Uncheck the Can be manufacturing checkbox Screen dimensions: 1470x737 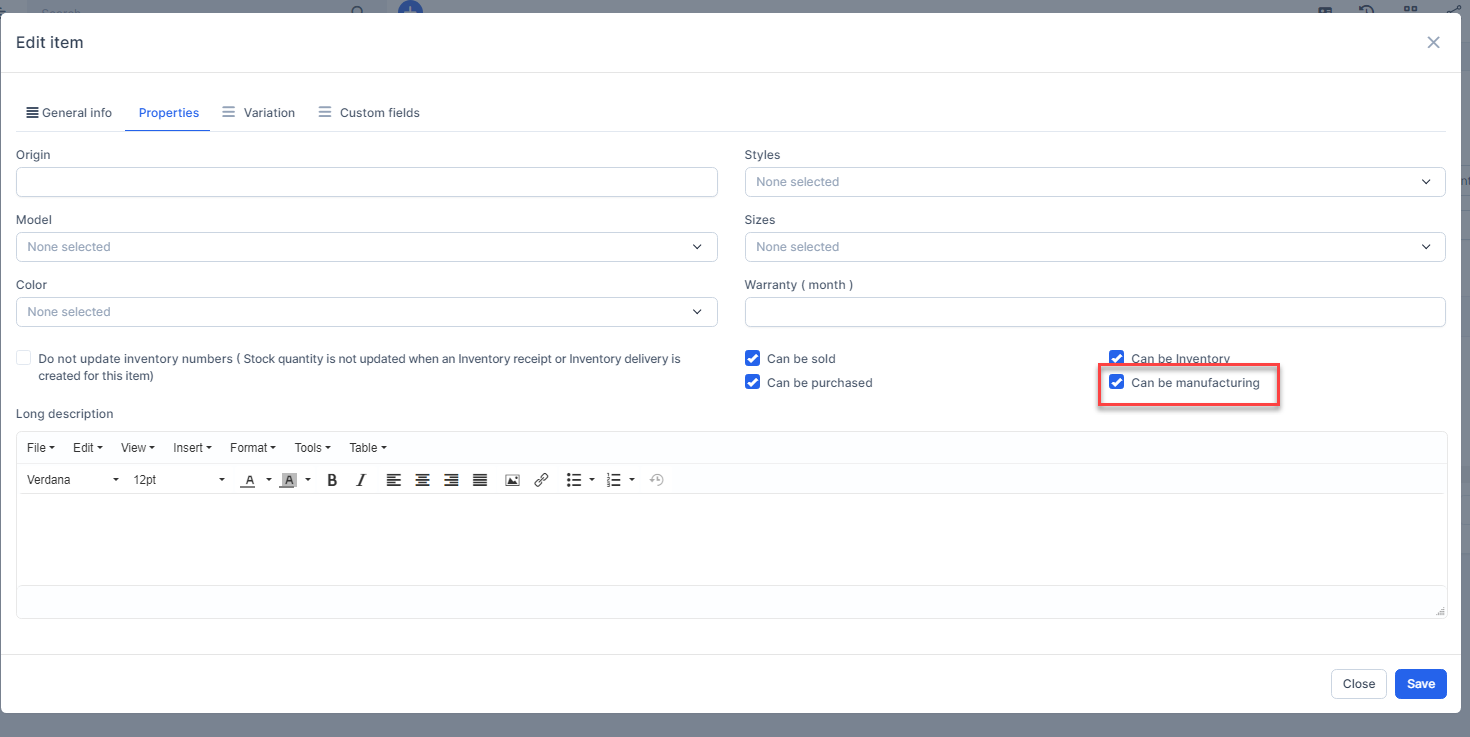1117,383
